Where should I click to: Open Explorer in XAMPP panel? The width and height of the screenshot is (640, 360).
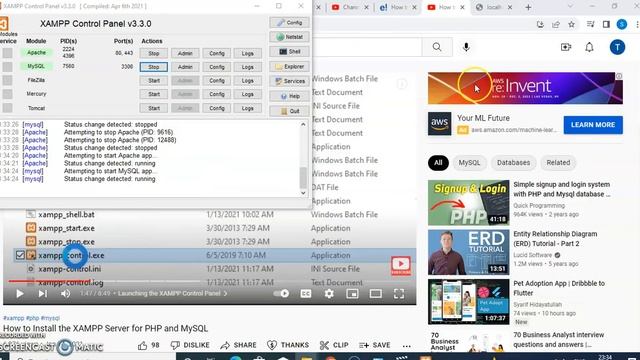[x=289, y=66]
